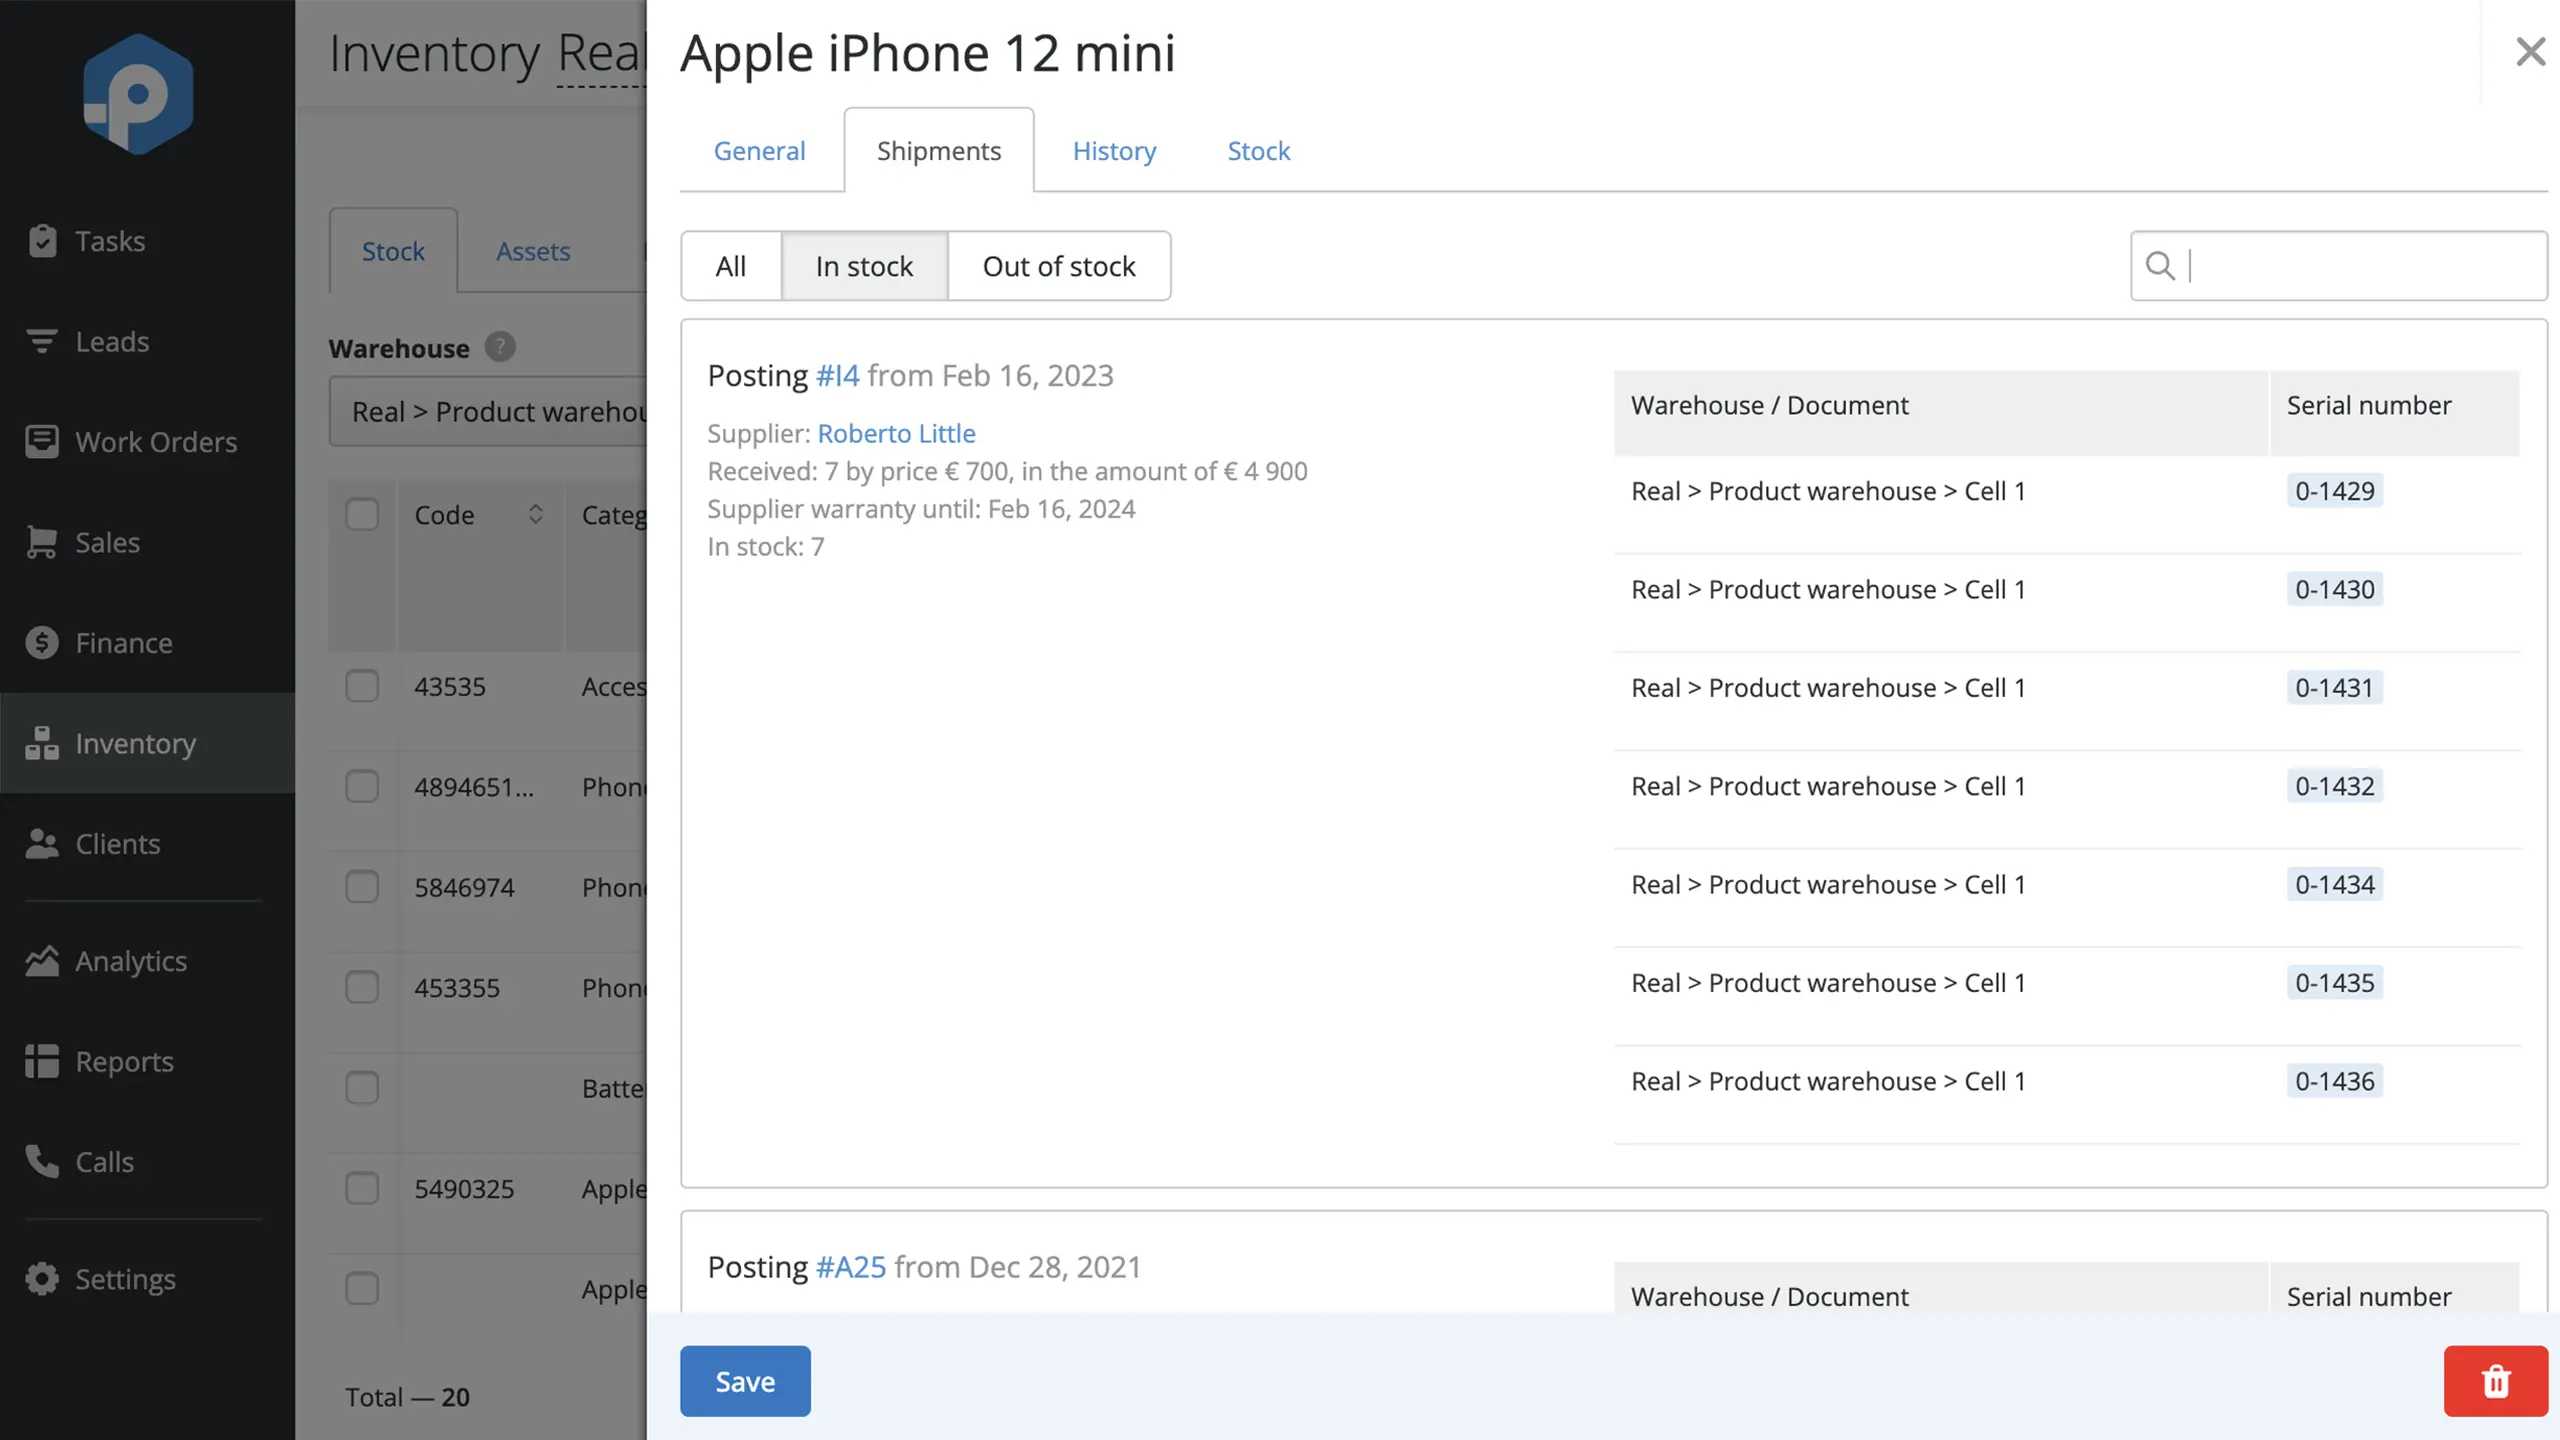Click serial number 0-1429
This screenshot has height=1440, width=2560.
point(2334,491)
